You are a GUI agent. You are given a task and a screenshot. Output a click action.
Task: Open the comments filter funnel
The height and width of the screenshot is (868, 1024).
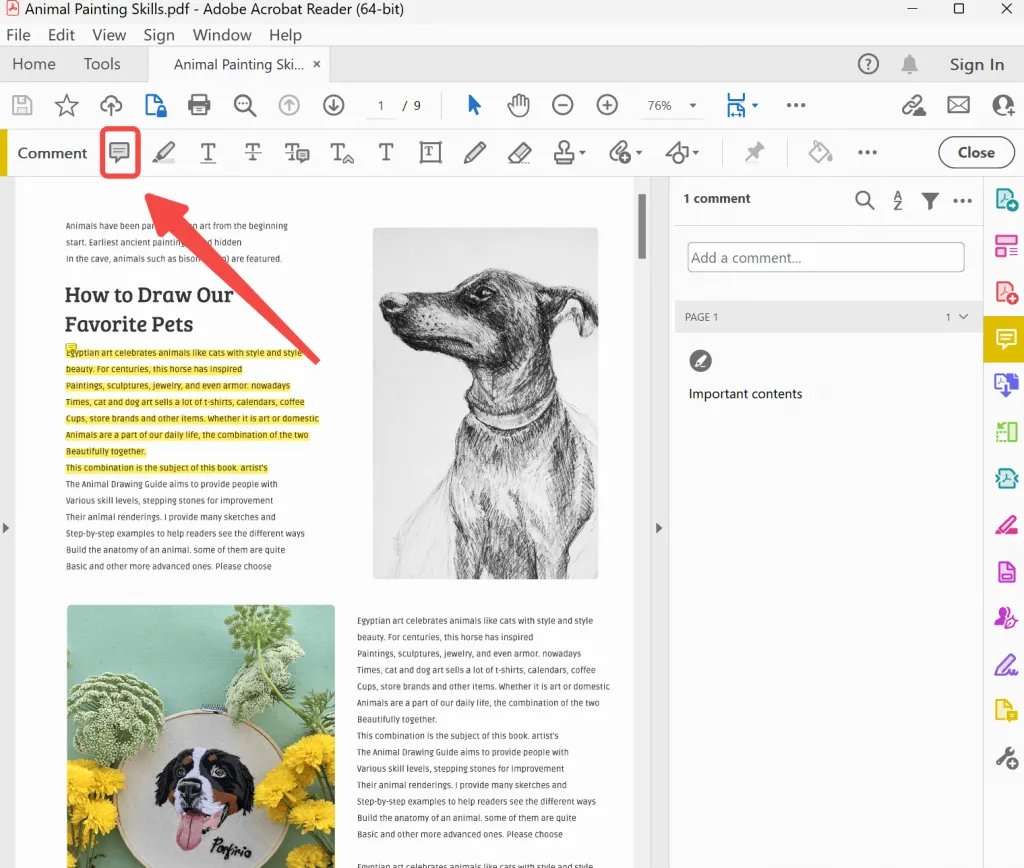tap(930, 200)
